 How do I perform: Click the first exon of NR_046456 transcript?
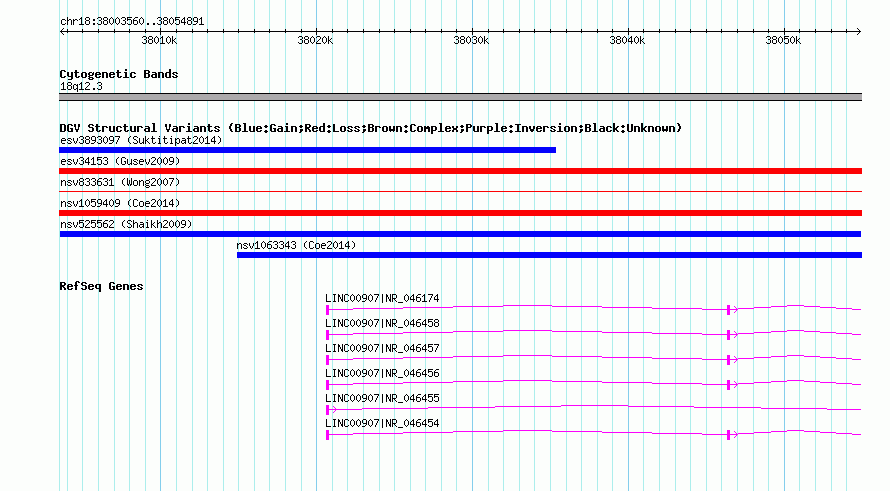328,384
